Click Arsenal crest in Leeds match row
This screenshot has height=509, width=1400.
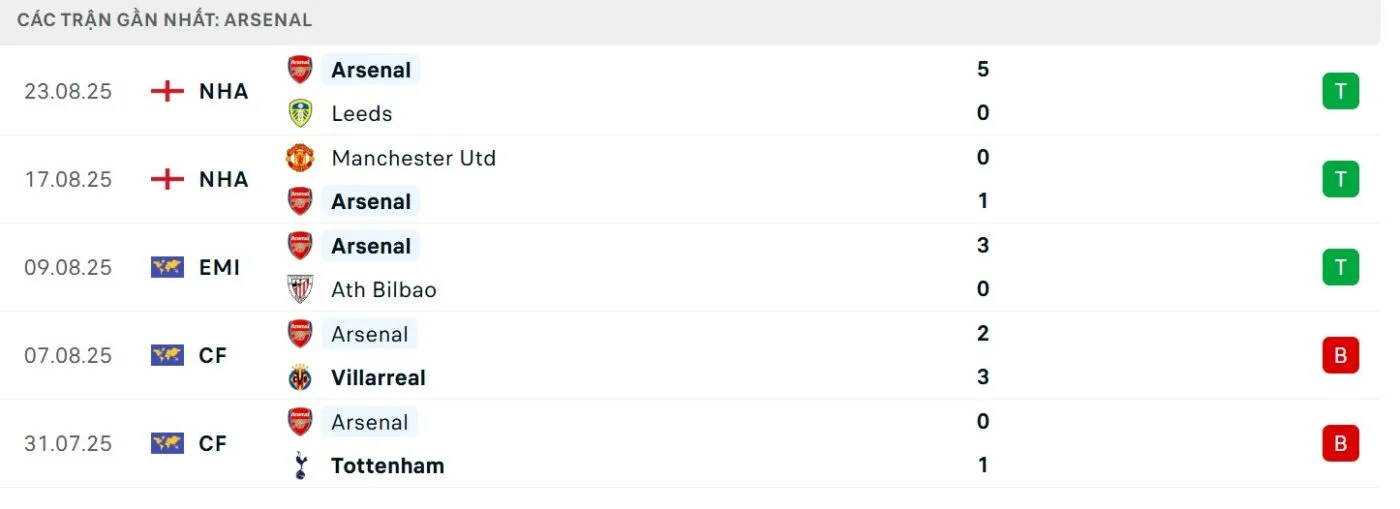300,70
